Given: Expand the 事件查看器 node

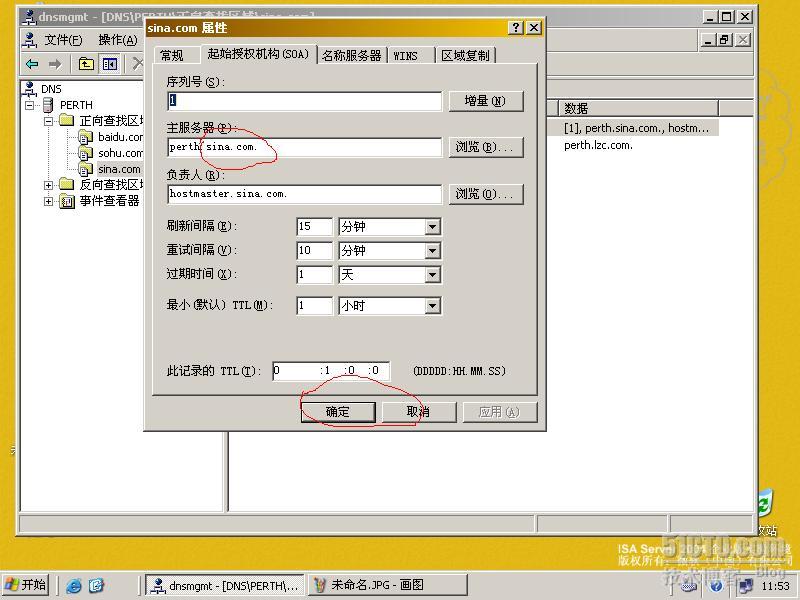Looking at the screenshot, I should 48,201.
